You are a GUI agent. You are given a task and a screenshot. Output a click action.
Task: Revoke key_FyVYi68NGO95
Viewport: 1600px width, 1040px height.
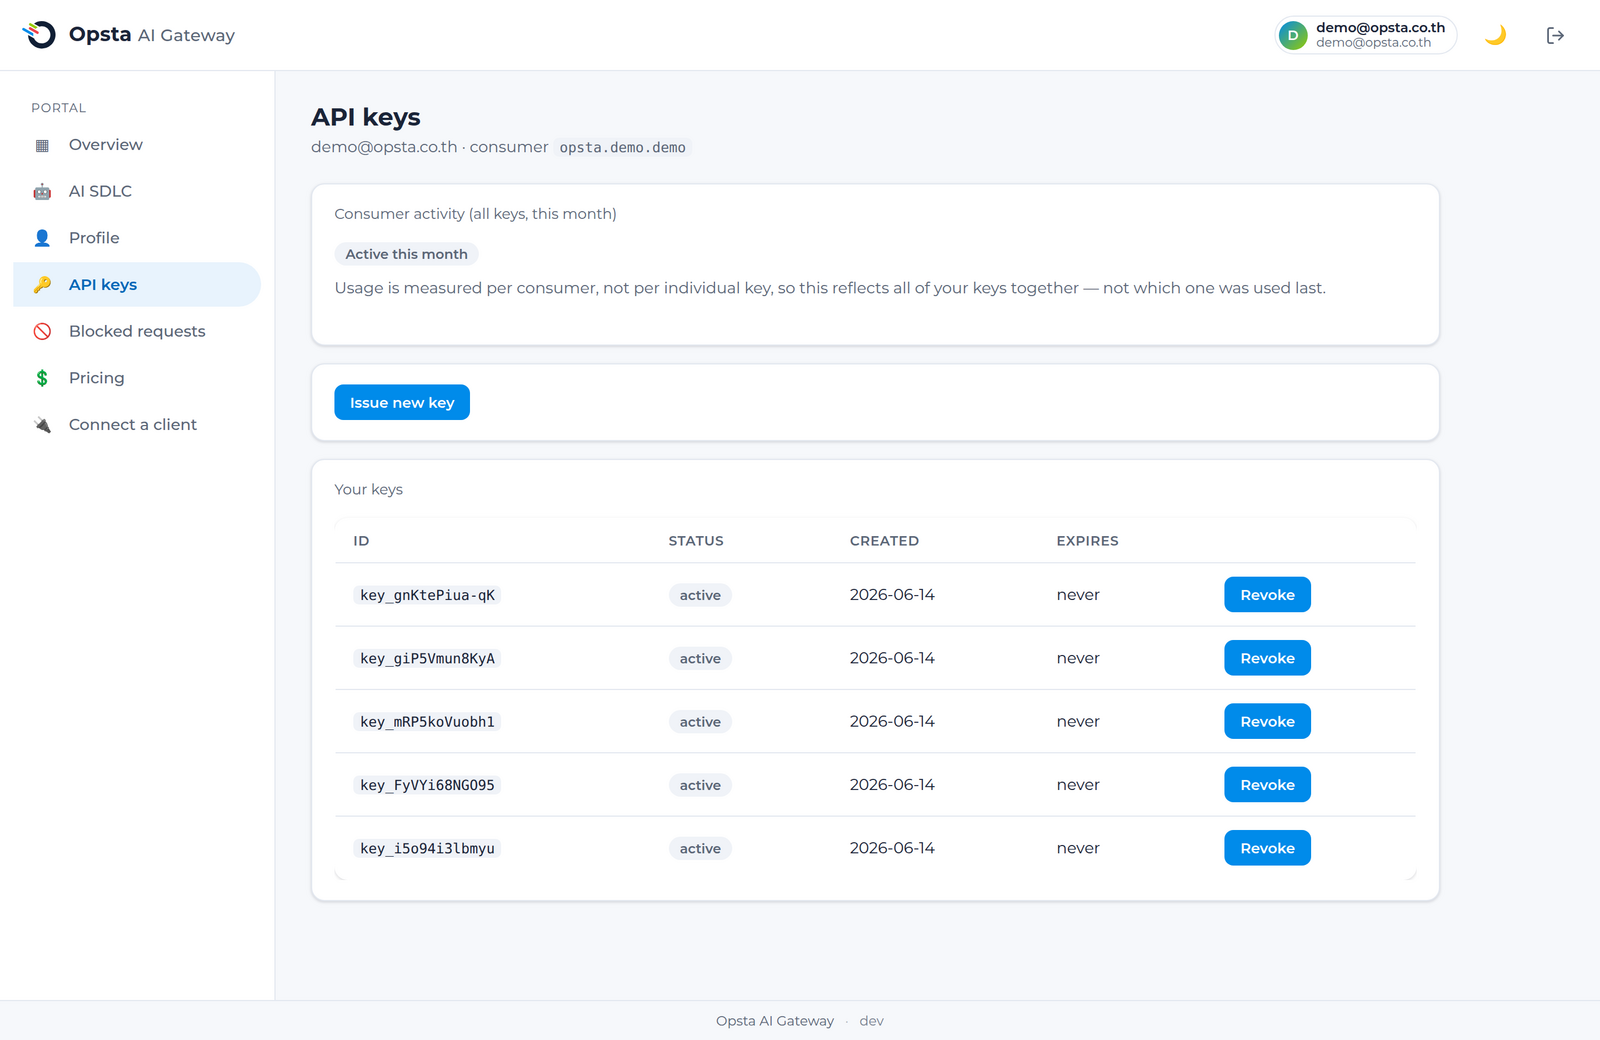(1267, 785)
